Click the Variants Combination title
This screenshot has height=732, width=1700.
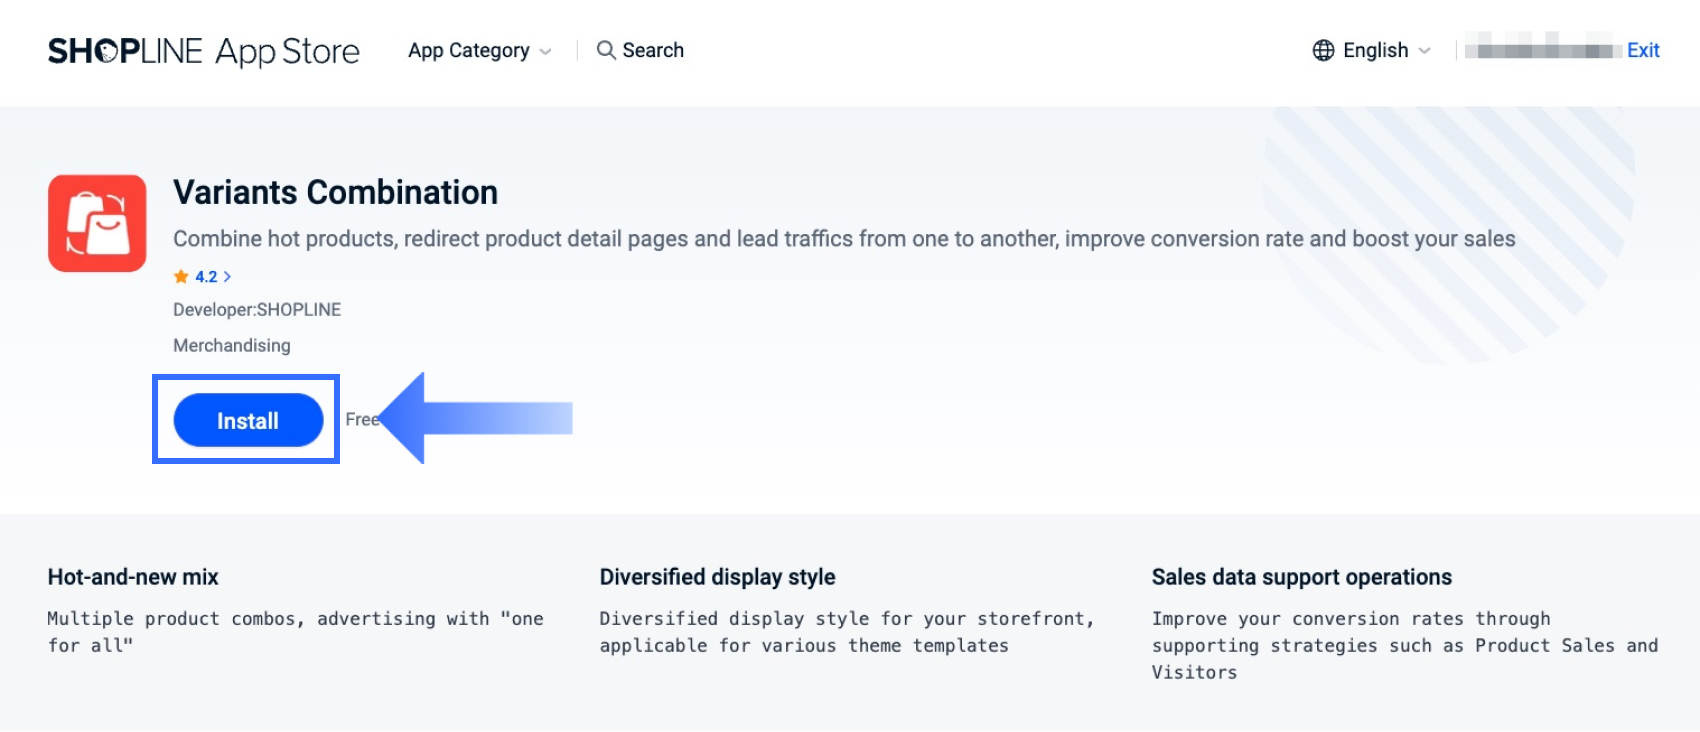[x=335, y=192]
